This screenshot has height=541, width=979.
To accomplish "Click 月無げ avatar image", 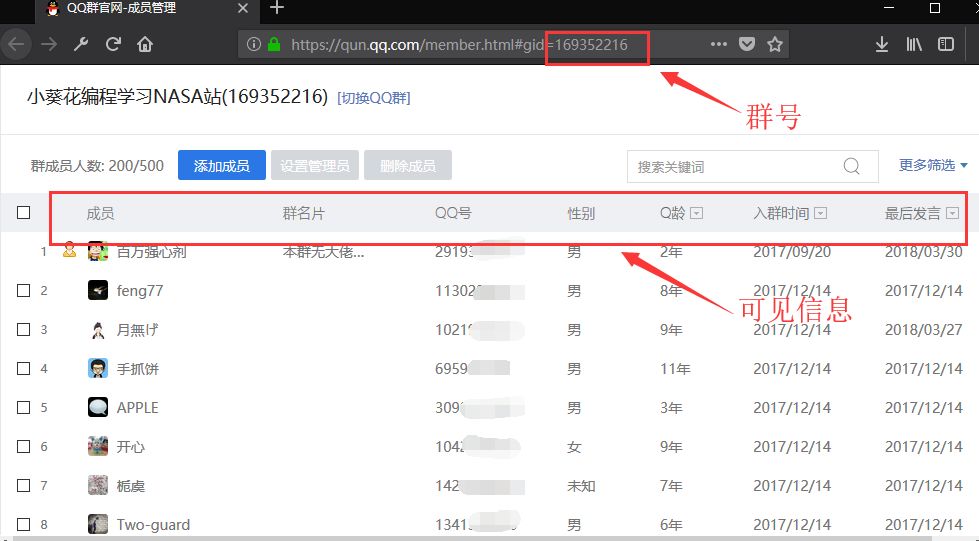I will 97,329.
